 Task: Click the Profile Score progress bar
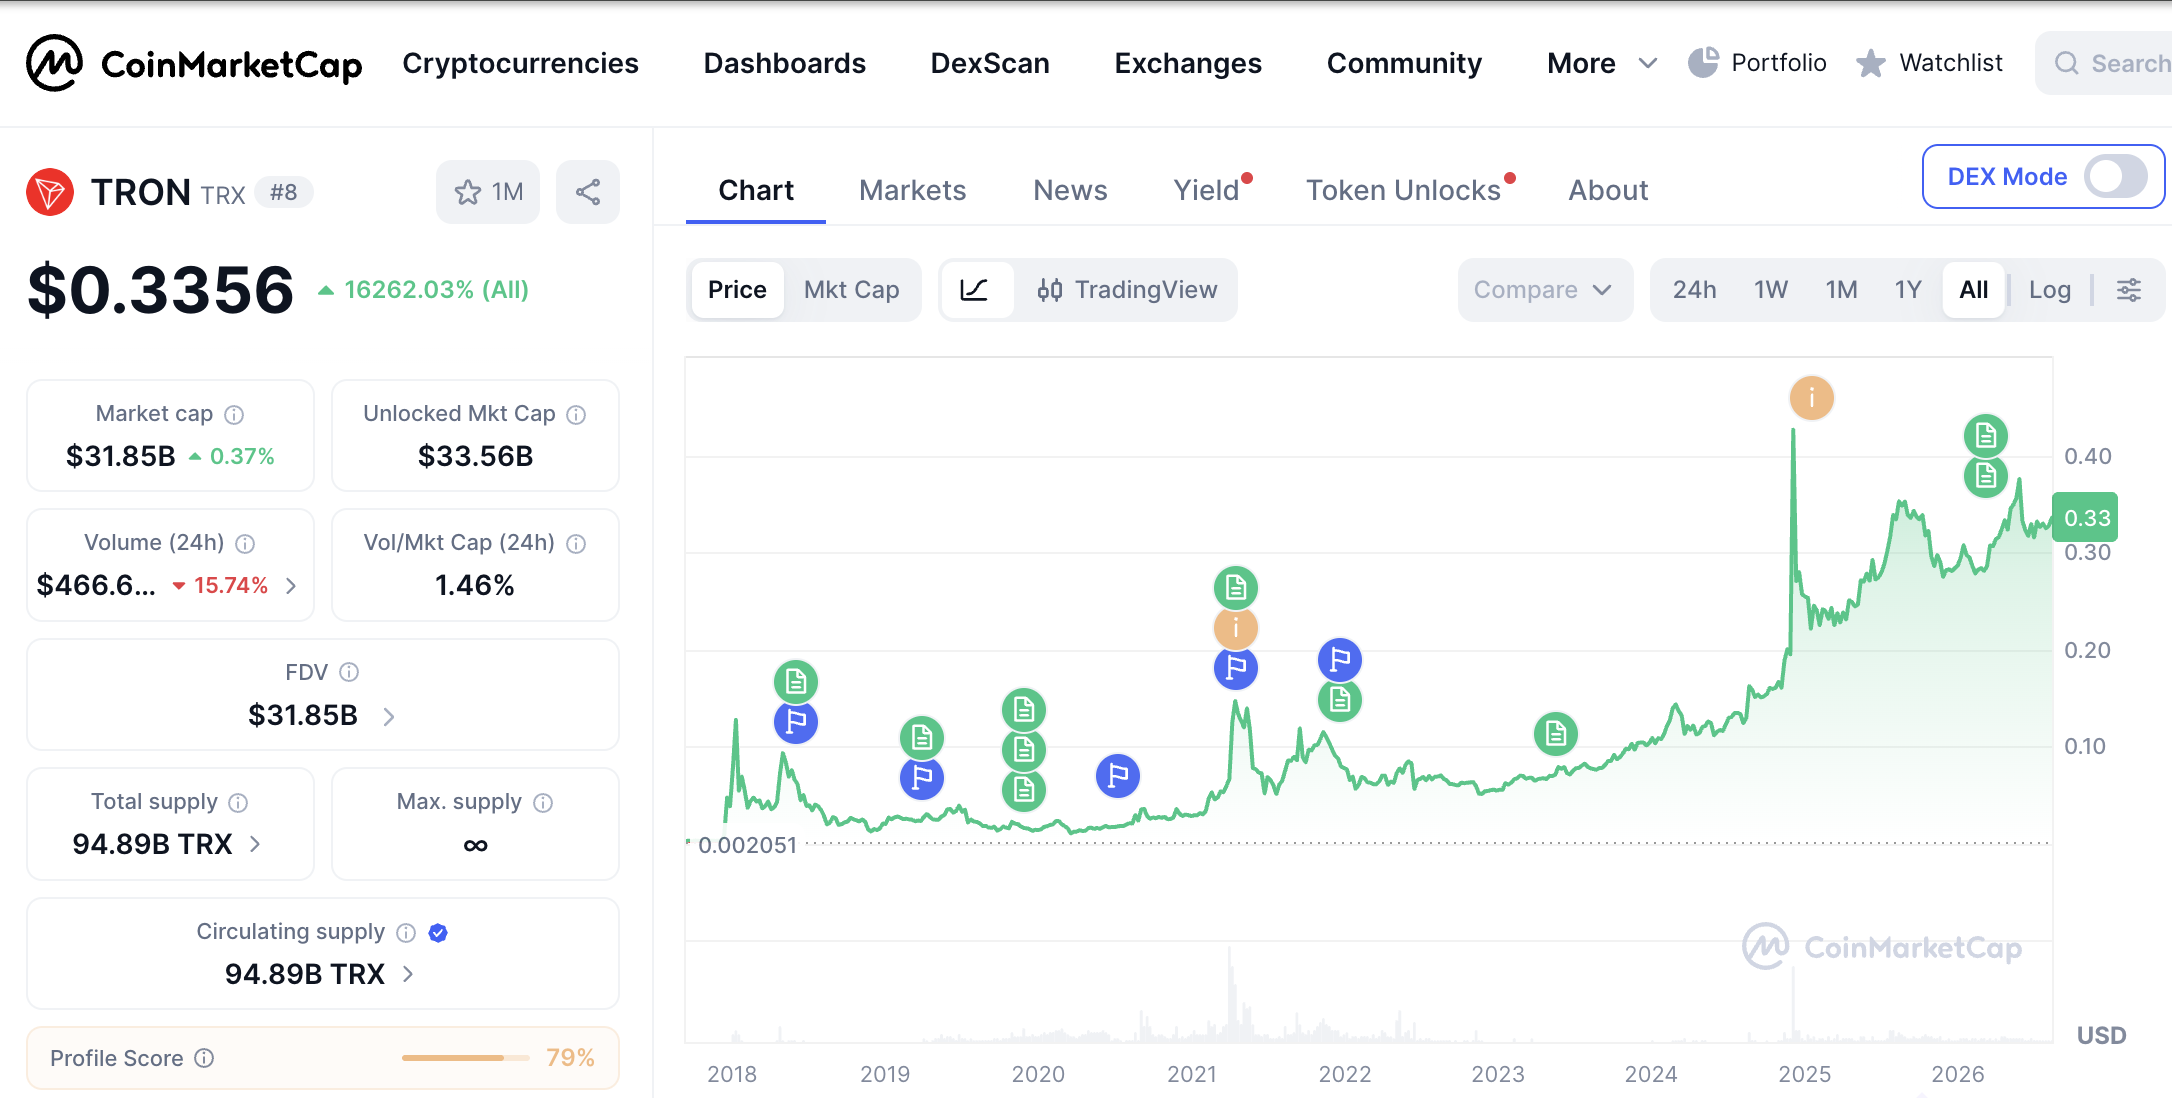coord(465,1058)
